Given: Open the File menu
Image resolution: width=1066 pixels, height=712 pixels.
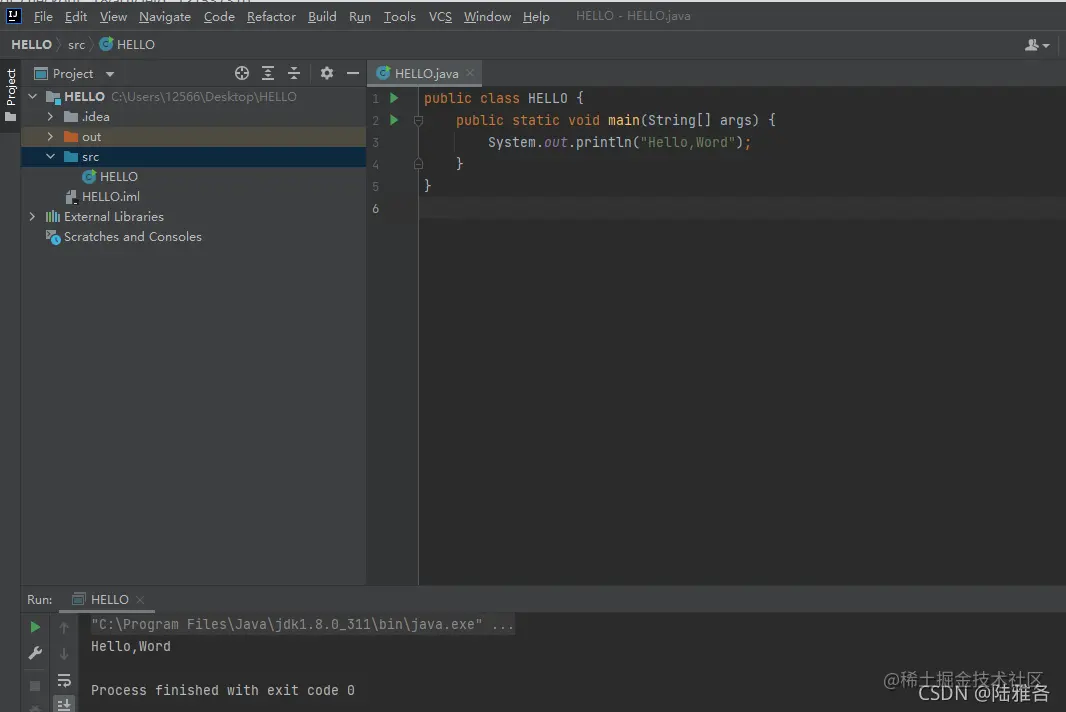Looking at the screenshot, I should pos(43,16).
